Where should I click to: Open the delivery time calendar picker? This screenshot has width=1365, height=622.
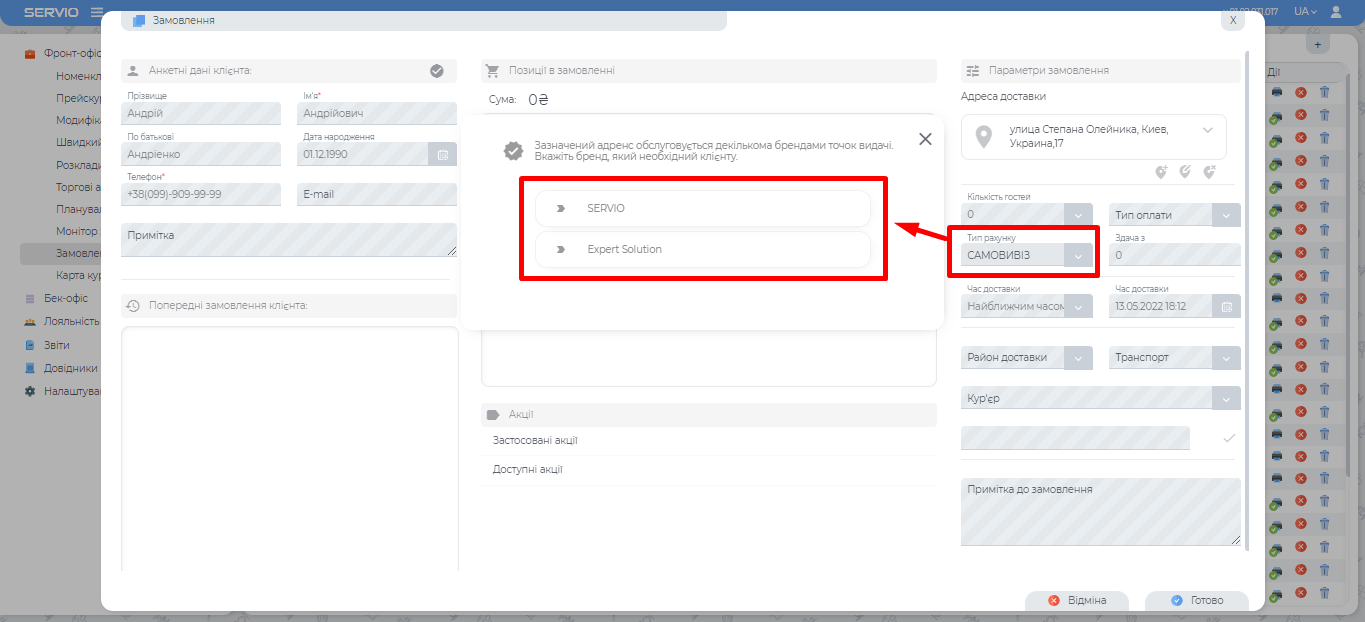point(1226,306)
